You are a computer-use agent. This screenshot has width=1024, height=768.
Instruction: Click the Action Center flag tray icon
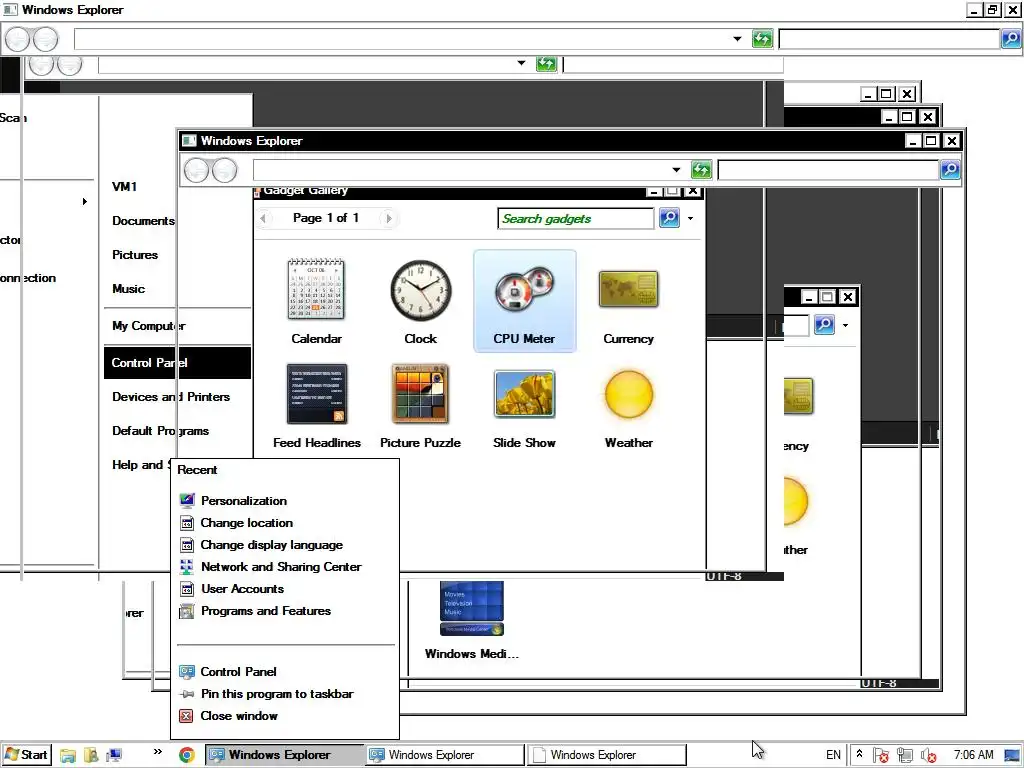(x=880, y=755)
